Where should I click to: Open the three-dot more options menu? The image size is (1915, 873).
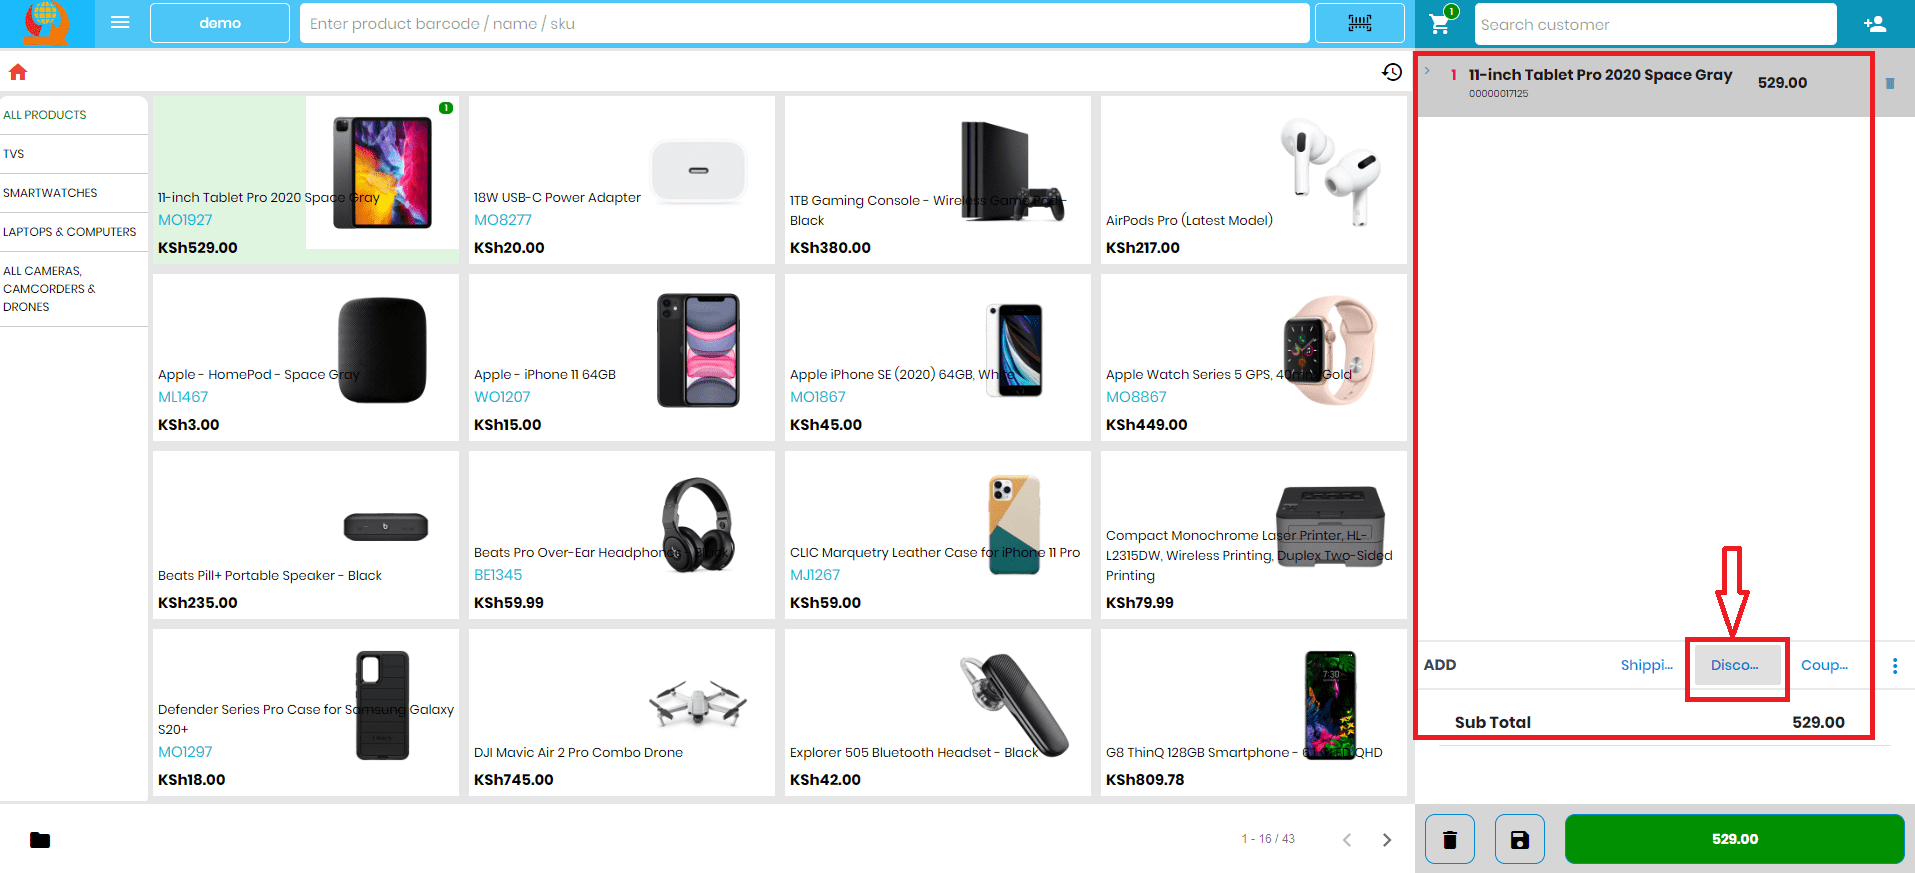pyautogui.click(x=1895, y=666)
